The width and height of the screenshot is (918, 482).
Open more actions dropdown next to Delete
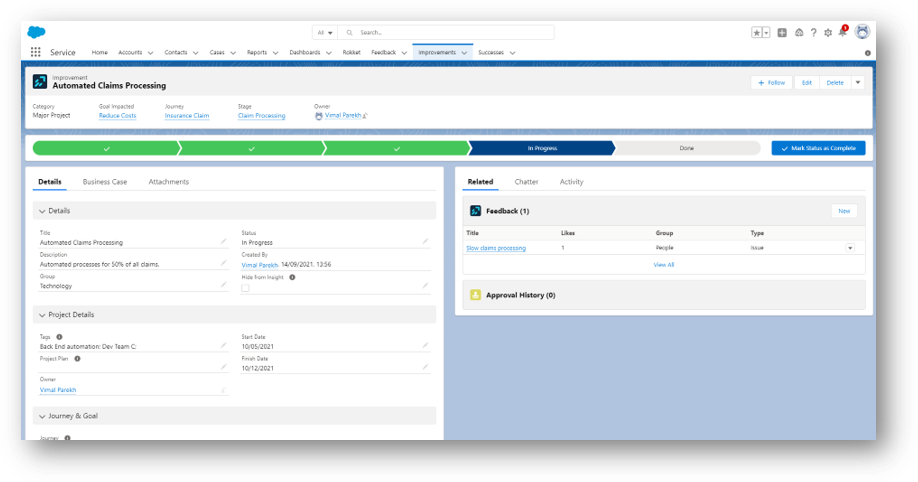point(858,83)
